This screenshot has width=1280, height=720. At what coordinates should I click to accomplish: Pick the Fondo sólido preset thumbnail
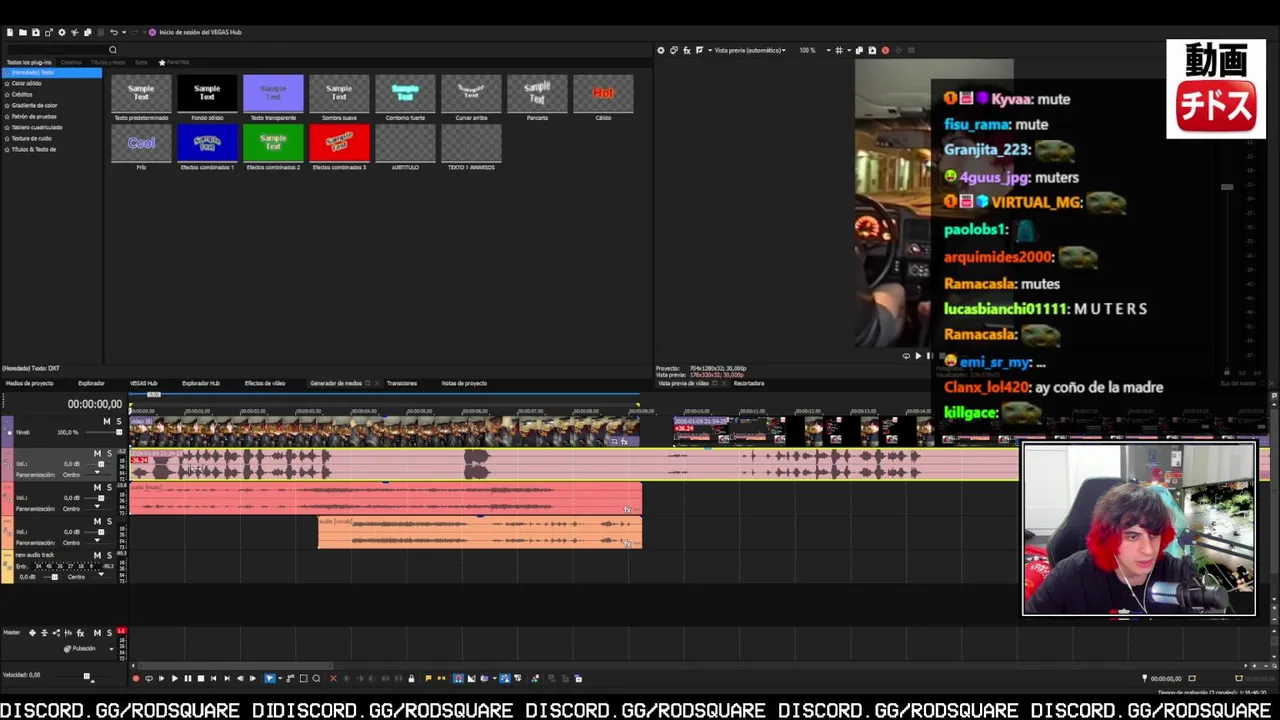[207, 93]
